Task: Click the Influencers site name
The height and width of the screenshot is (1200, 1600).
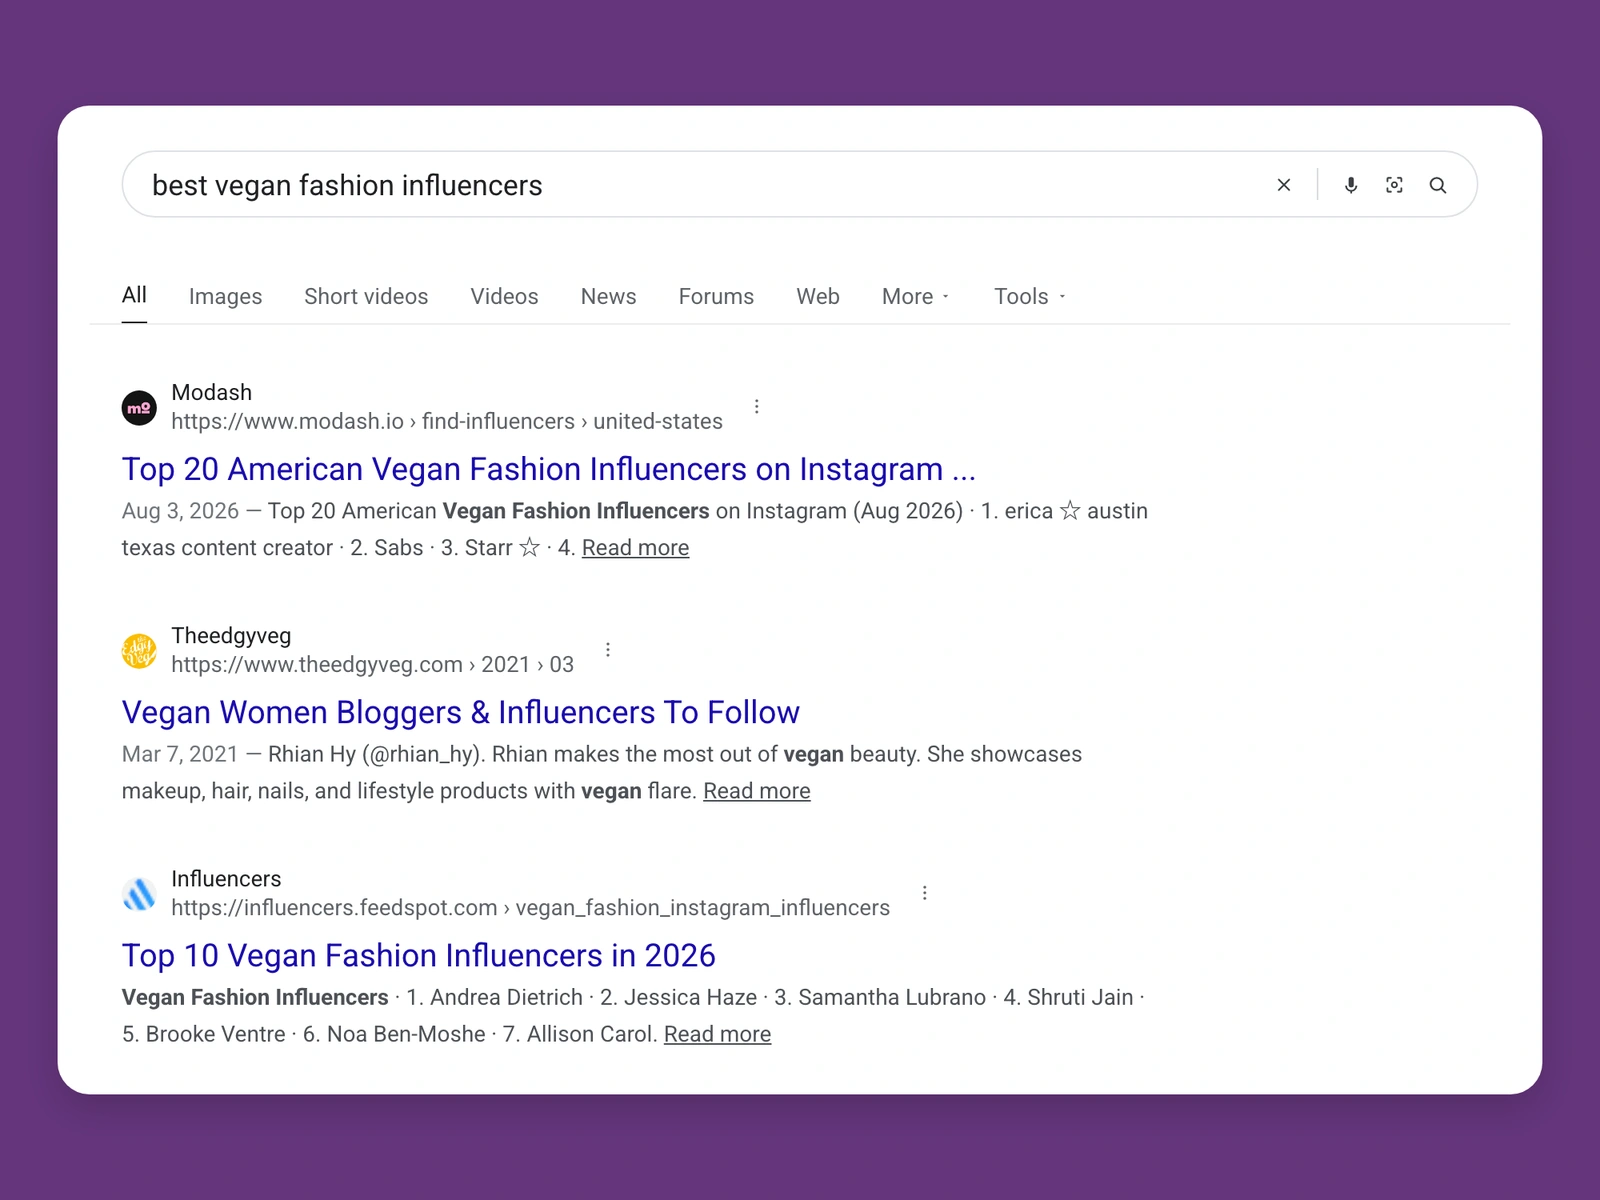Action: coord(226,878)
